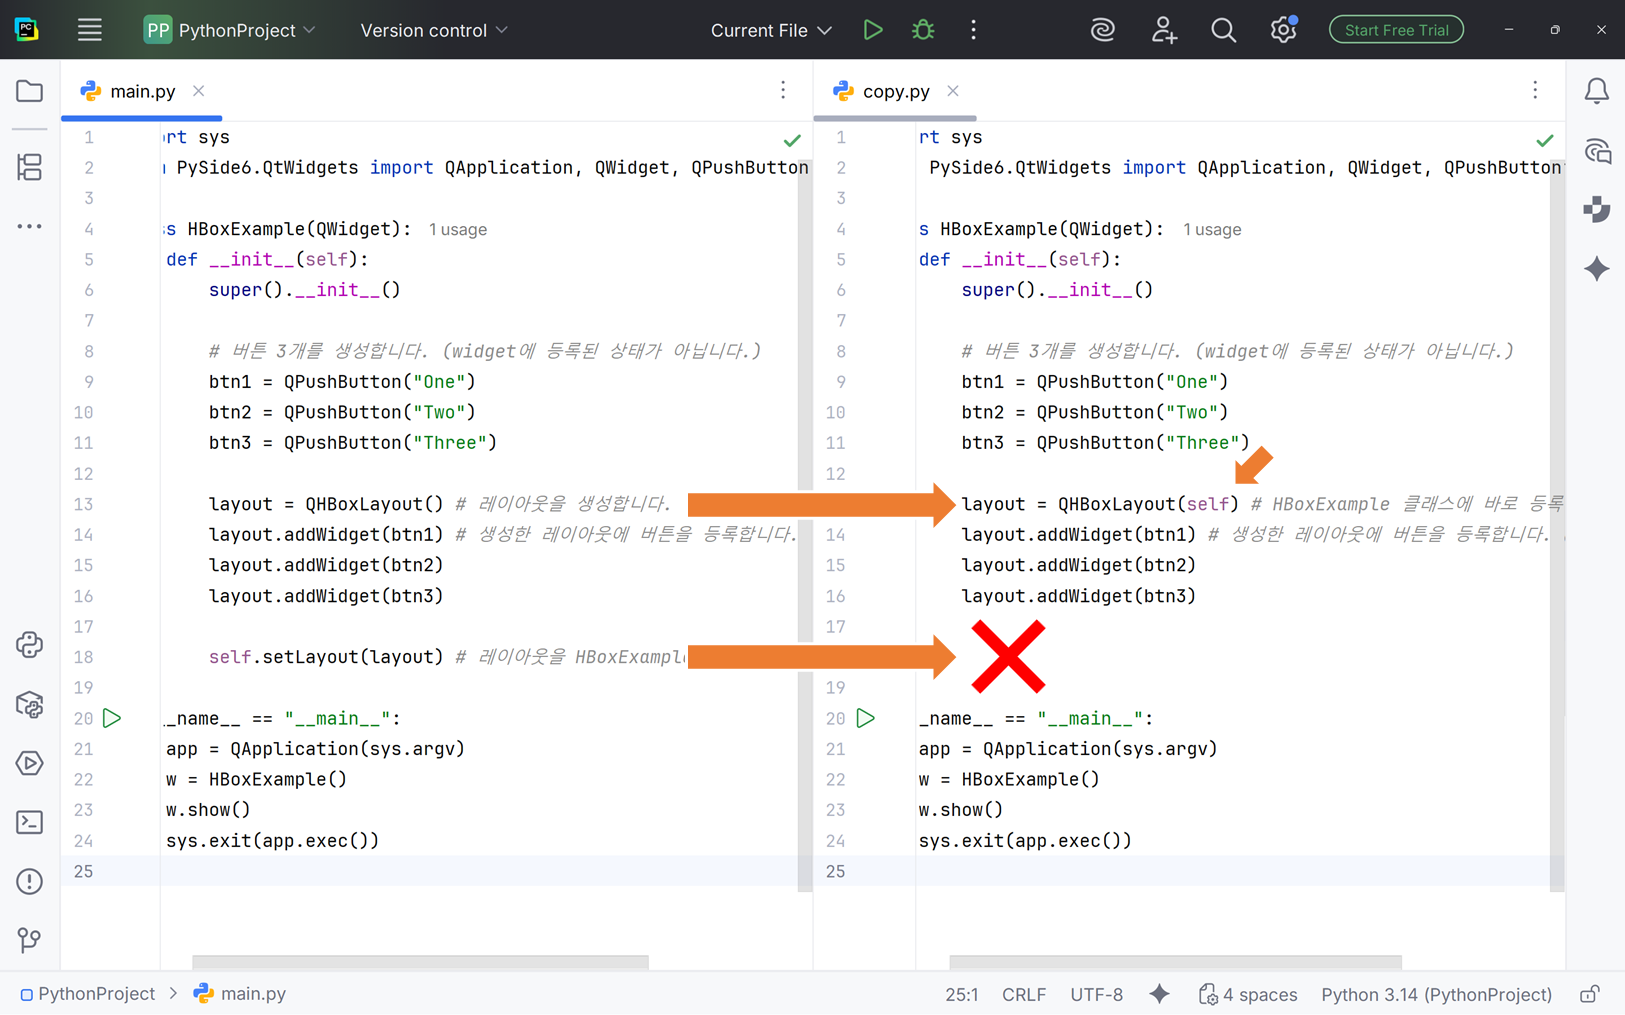Open Search Everywhere magnifier
Screen dimensions: 1625x1015
coord(1223,30)
